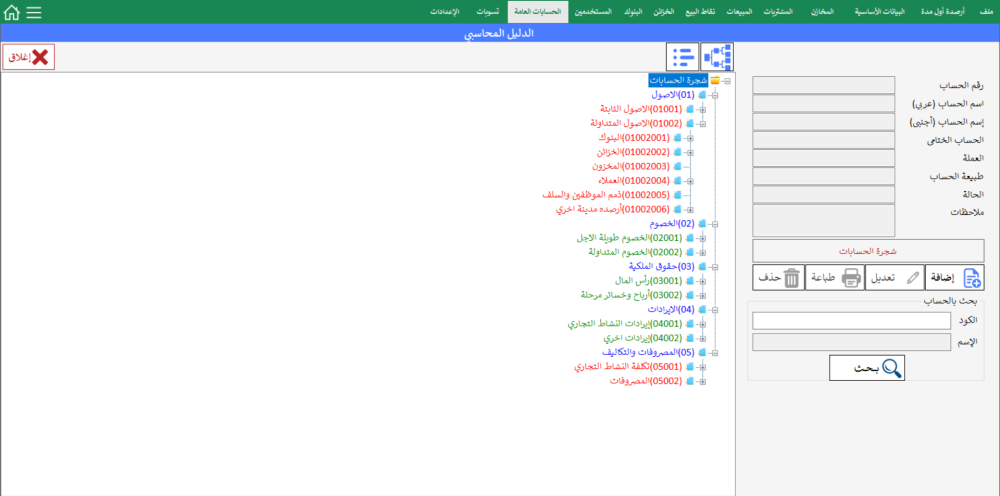The image size is (1000, 496).
Task: Expand the الاصول الثابتة (01001) node
Action: [702, 109]
